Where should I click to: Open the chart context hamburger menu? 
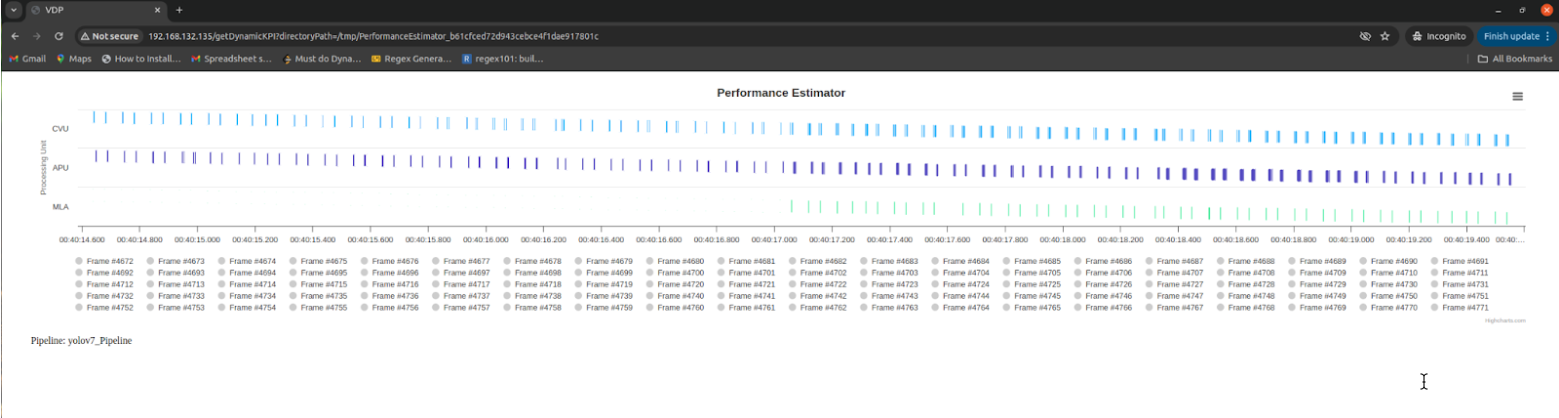[1517, 96]
